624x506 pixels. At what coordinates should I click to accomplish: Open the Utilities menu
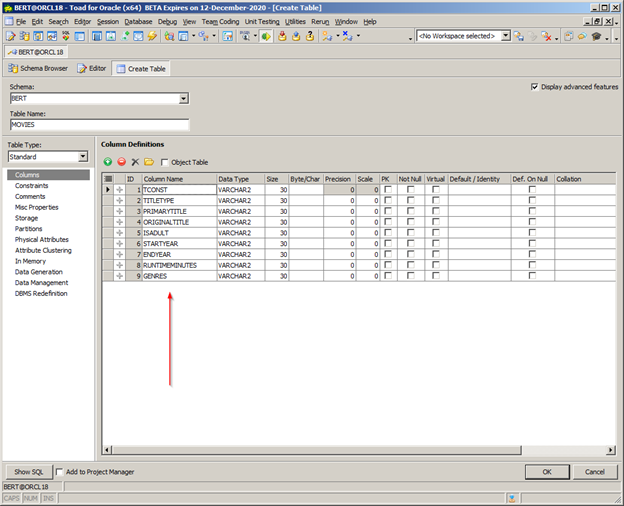295,21
